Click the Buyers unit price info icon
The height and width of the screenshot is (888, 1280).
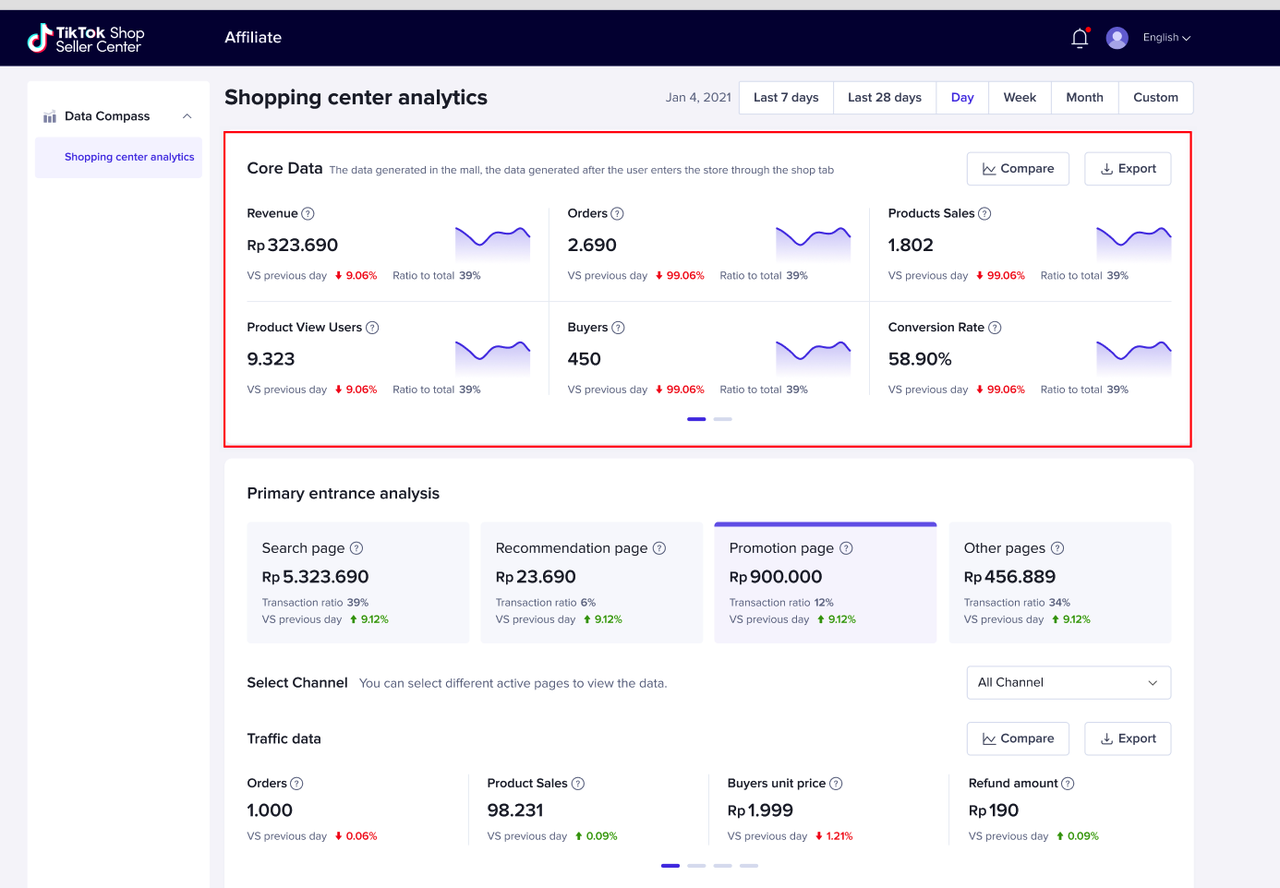coord(836,784)
